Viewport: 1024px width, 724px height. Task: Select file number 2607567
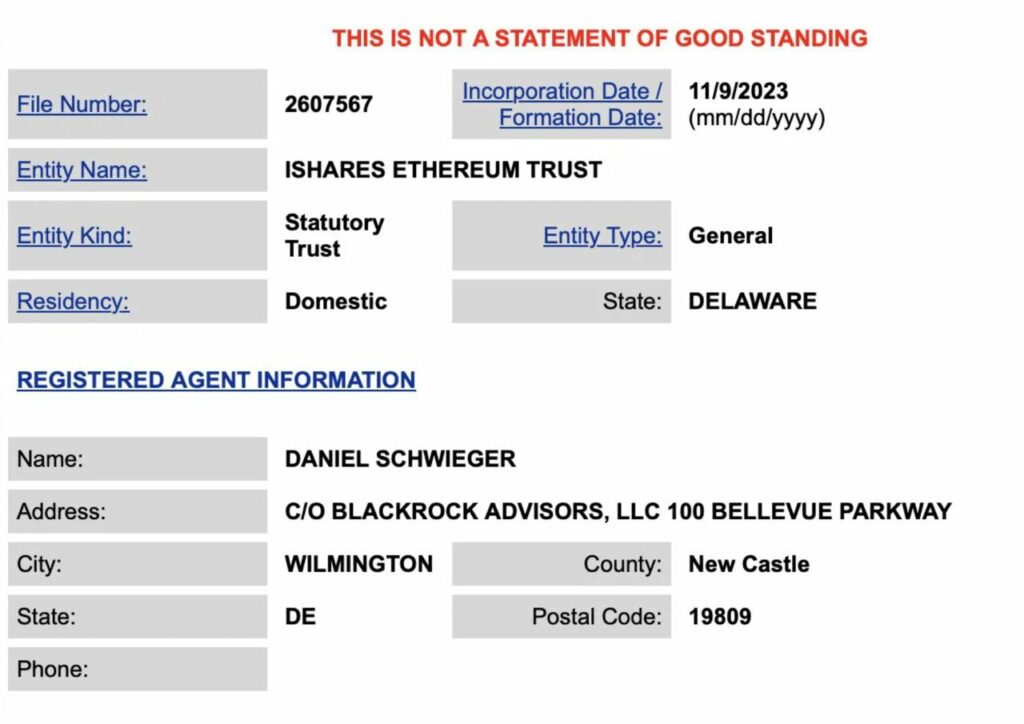[x=328, y=104]
